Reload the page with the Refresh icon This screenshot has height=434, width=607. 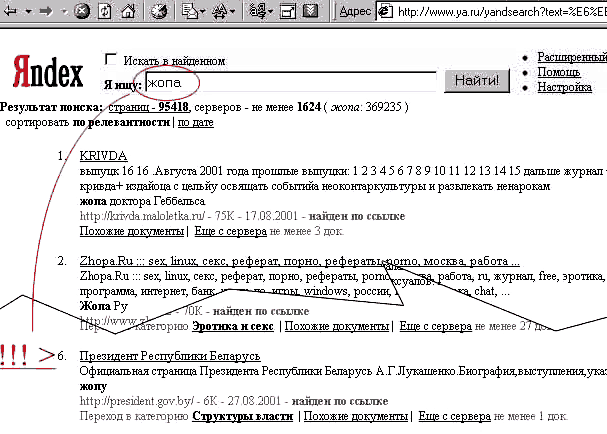coord(104,10)
